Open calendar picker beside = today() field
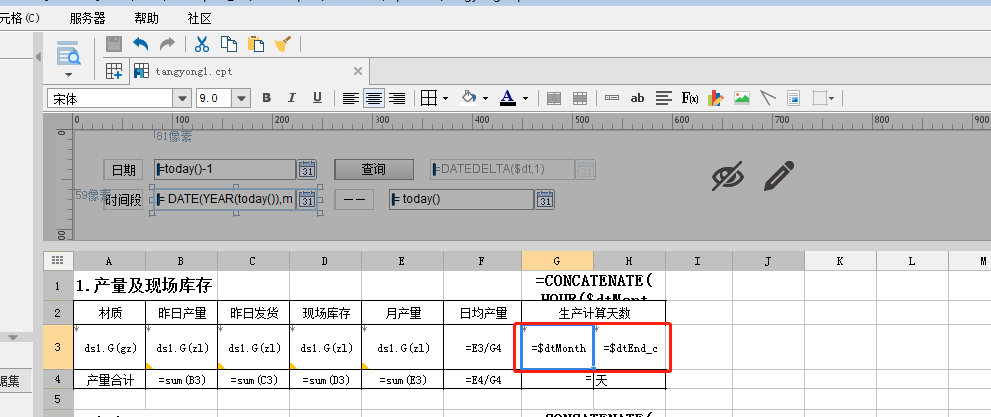Image resolution: width=991 pixels, height=417 pixels. click(545, 200)
